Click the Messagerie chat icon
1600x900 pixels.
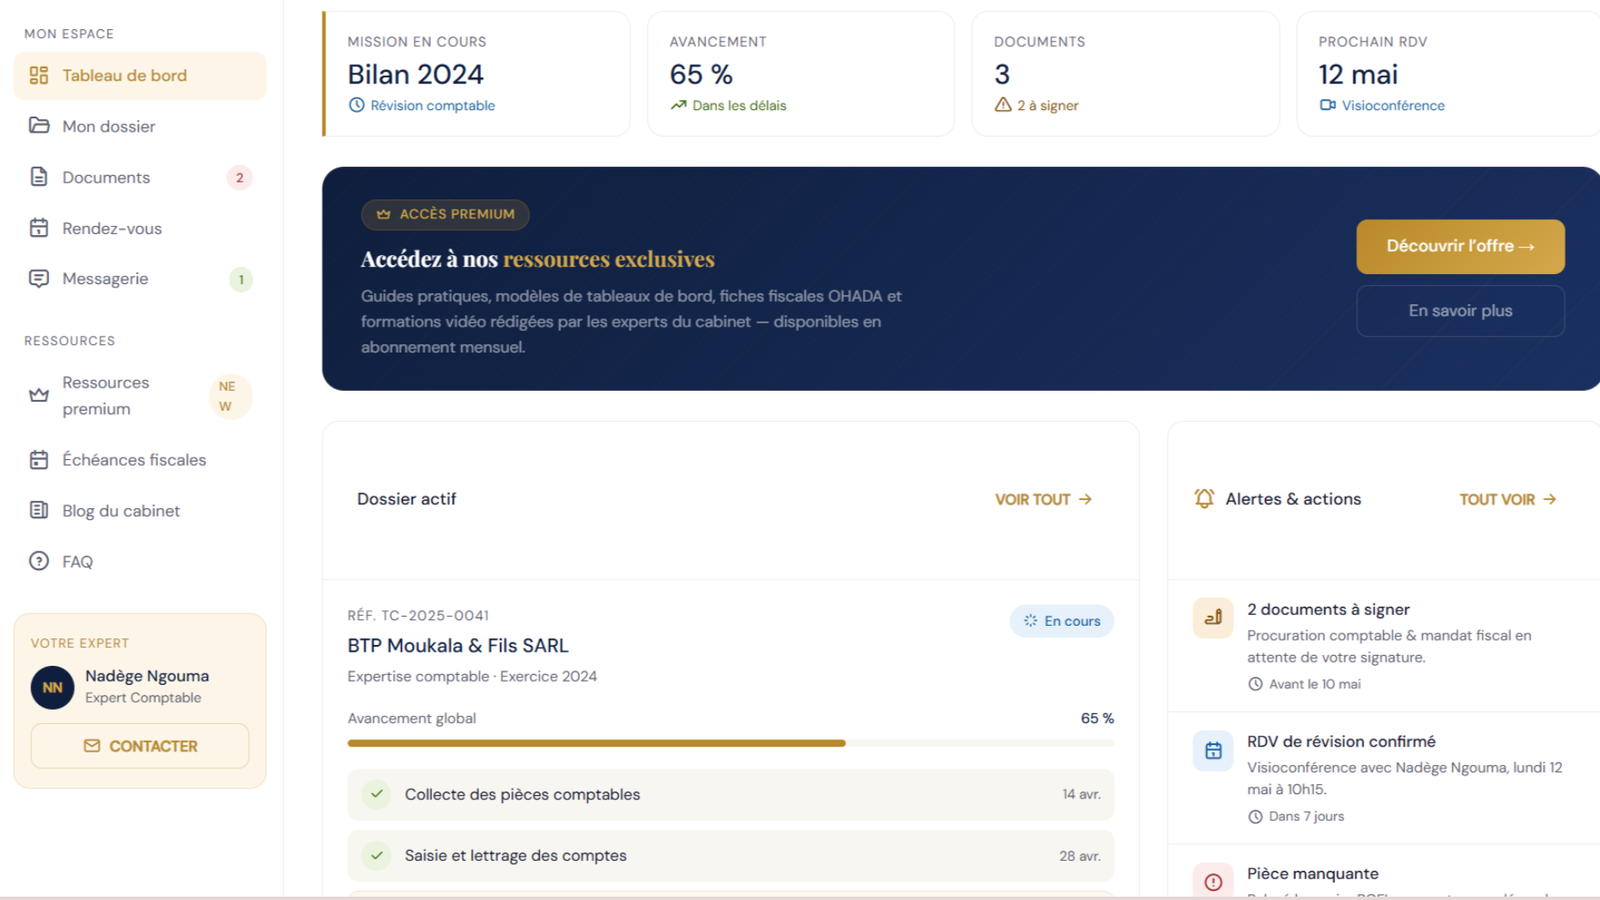(x=39, y=279)
